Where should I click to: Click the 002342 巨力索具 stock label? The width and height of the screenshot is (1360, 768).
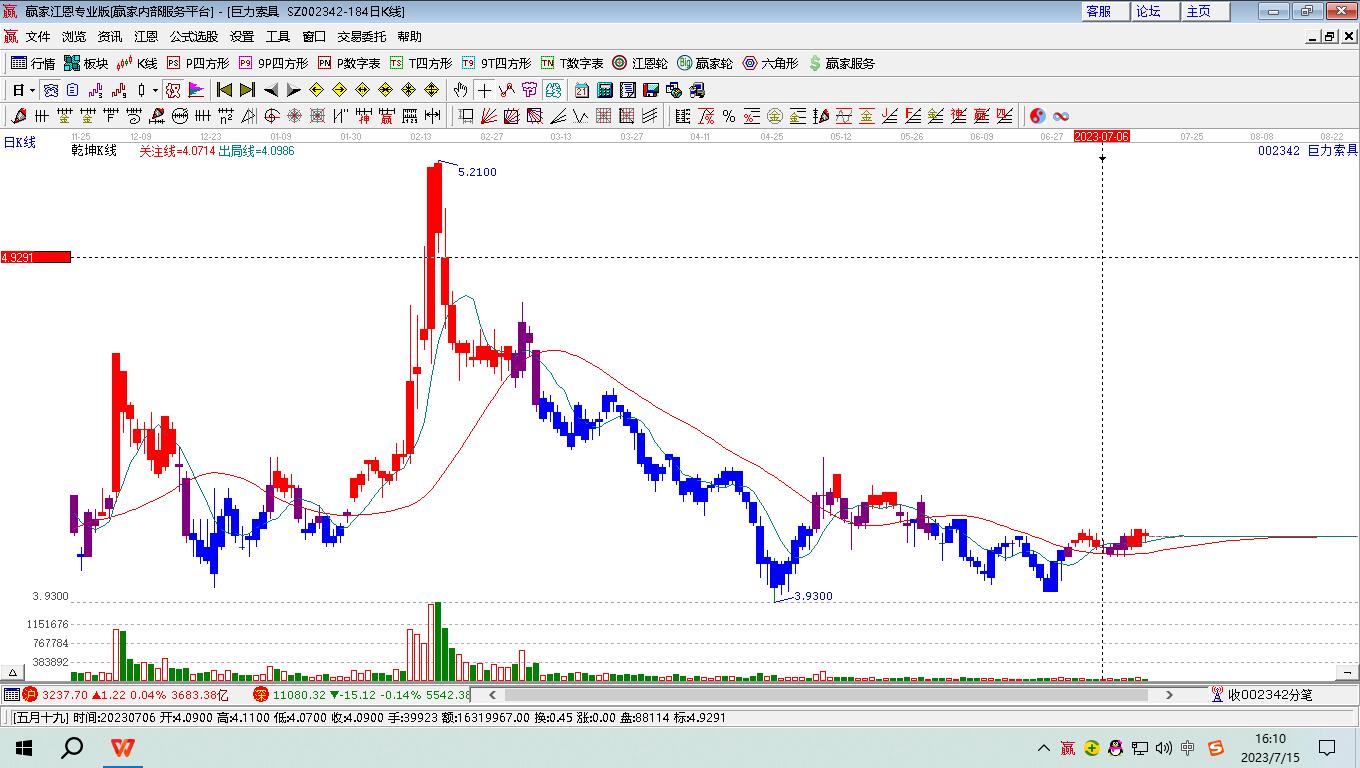point(1308,150)
